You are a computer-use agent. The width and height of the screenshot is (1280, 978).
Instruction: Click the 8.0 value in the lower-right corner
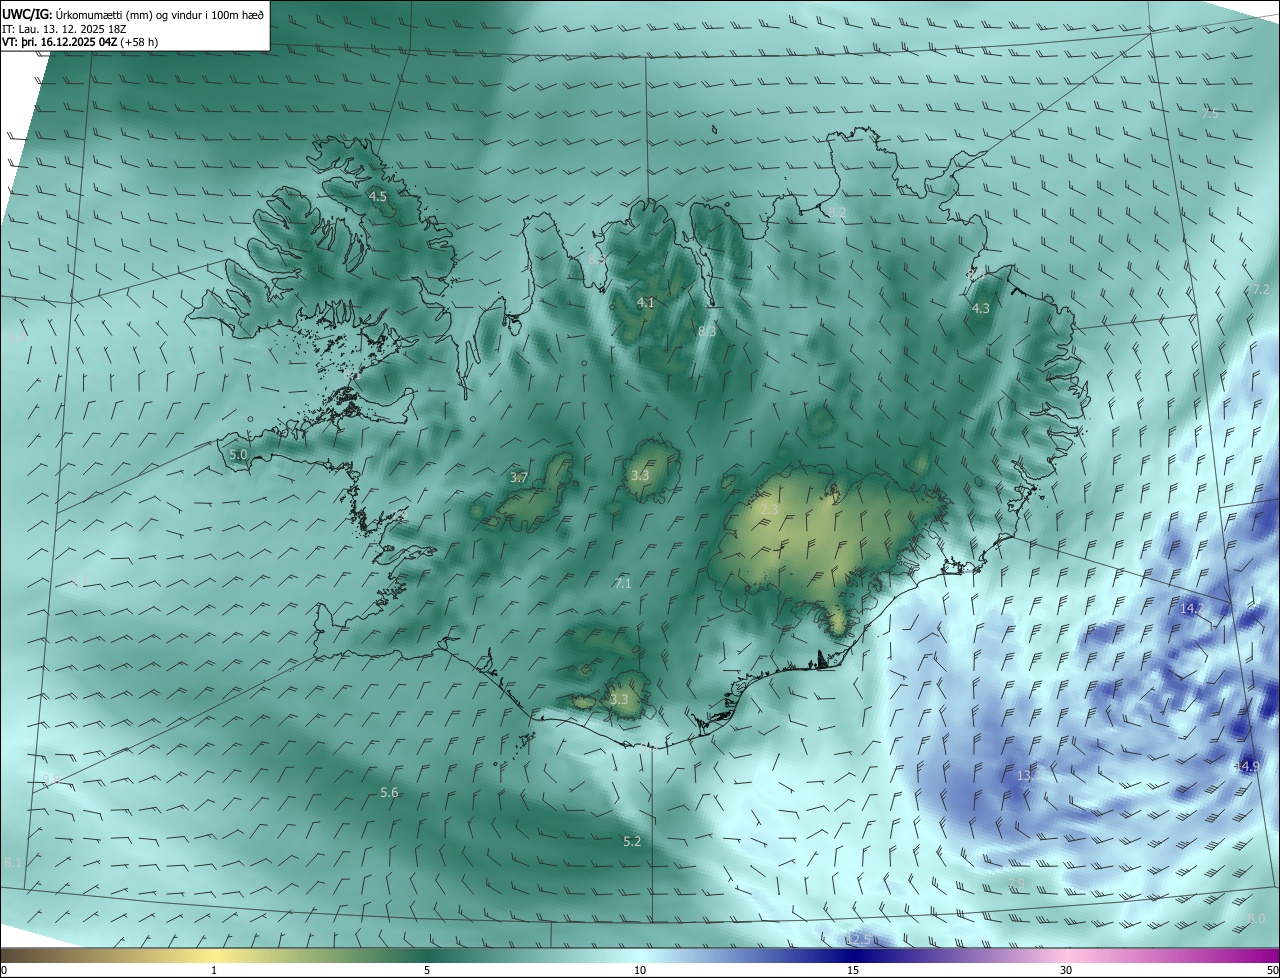point(1257,918)
